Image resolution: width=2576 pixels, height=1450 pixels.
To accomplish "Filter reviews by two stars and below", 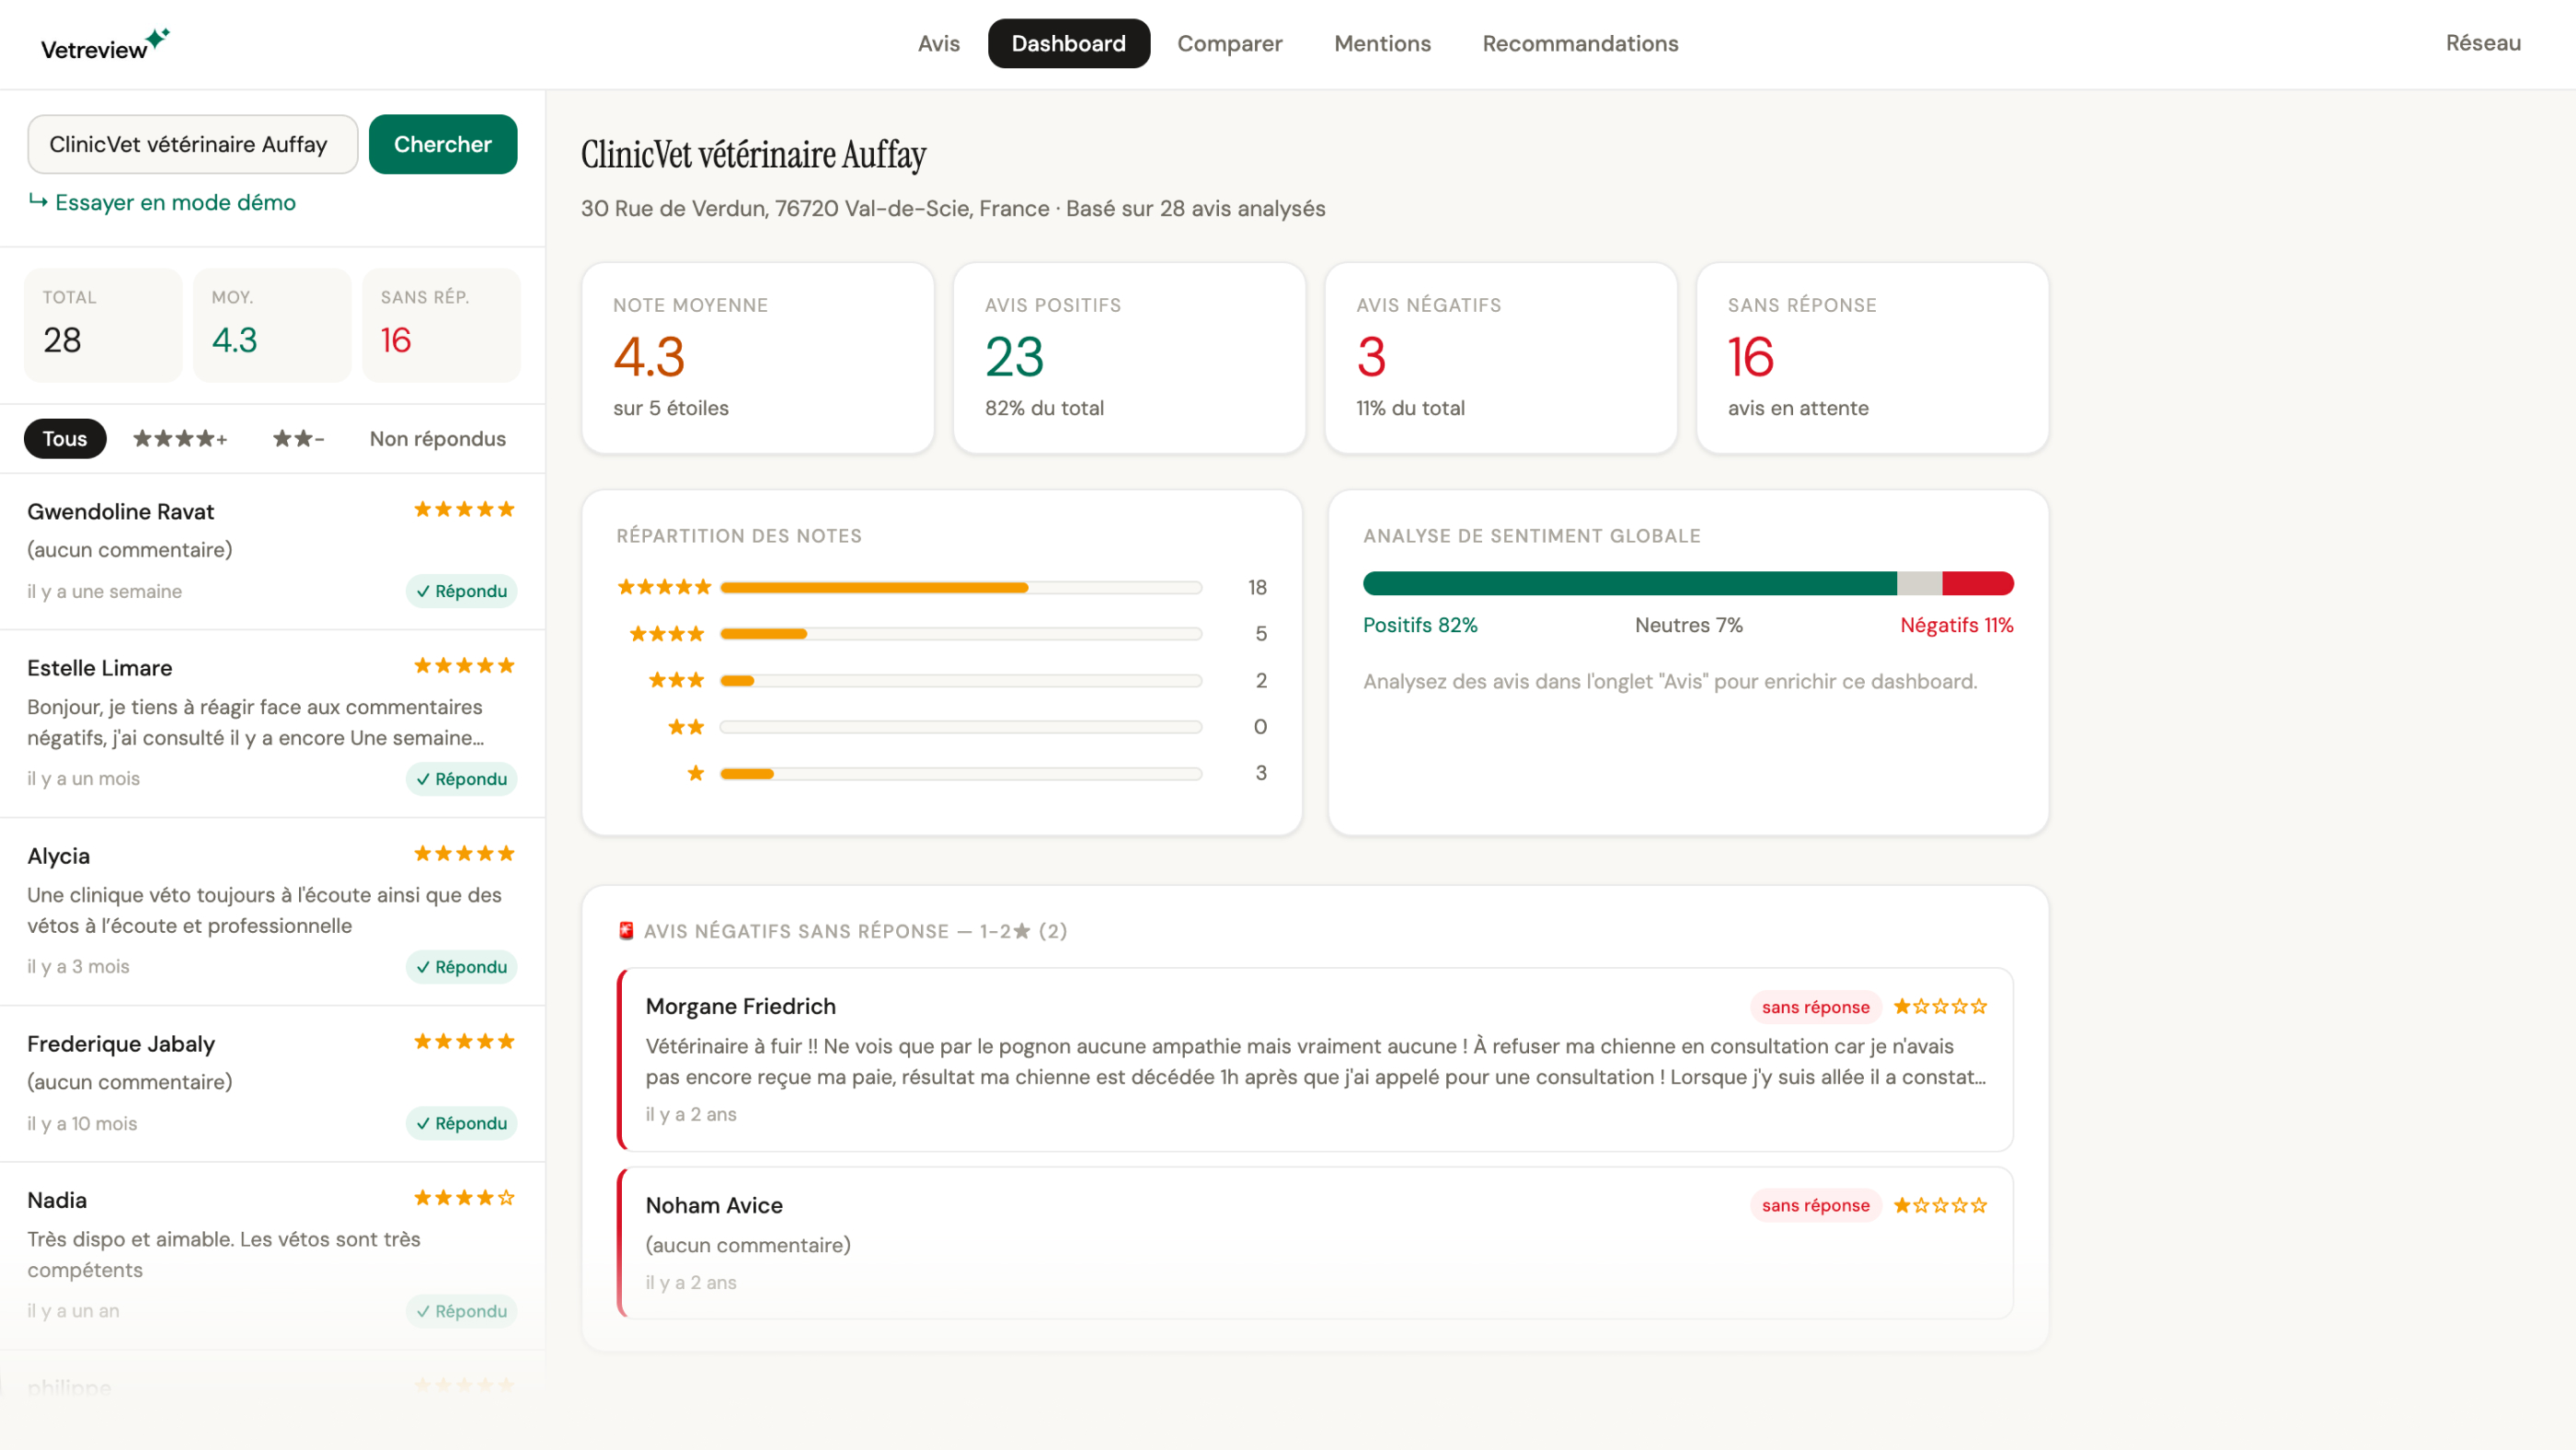I will (x=299, y=439).
